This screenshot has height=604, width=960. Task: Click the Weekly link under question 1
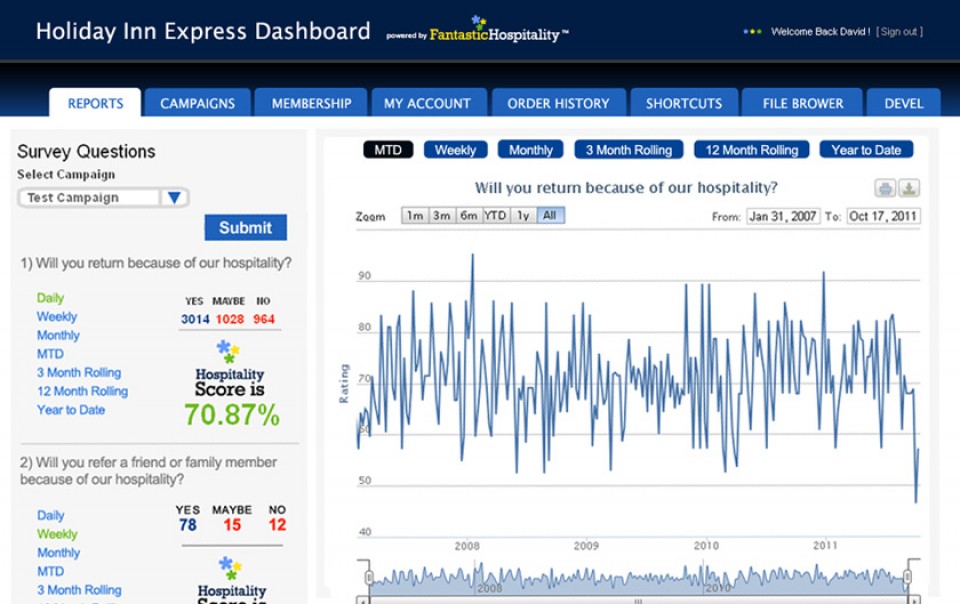pos(57,317)
